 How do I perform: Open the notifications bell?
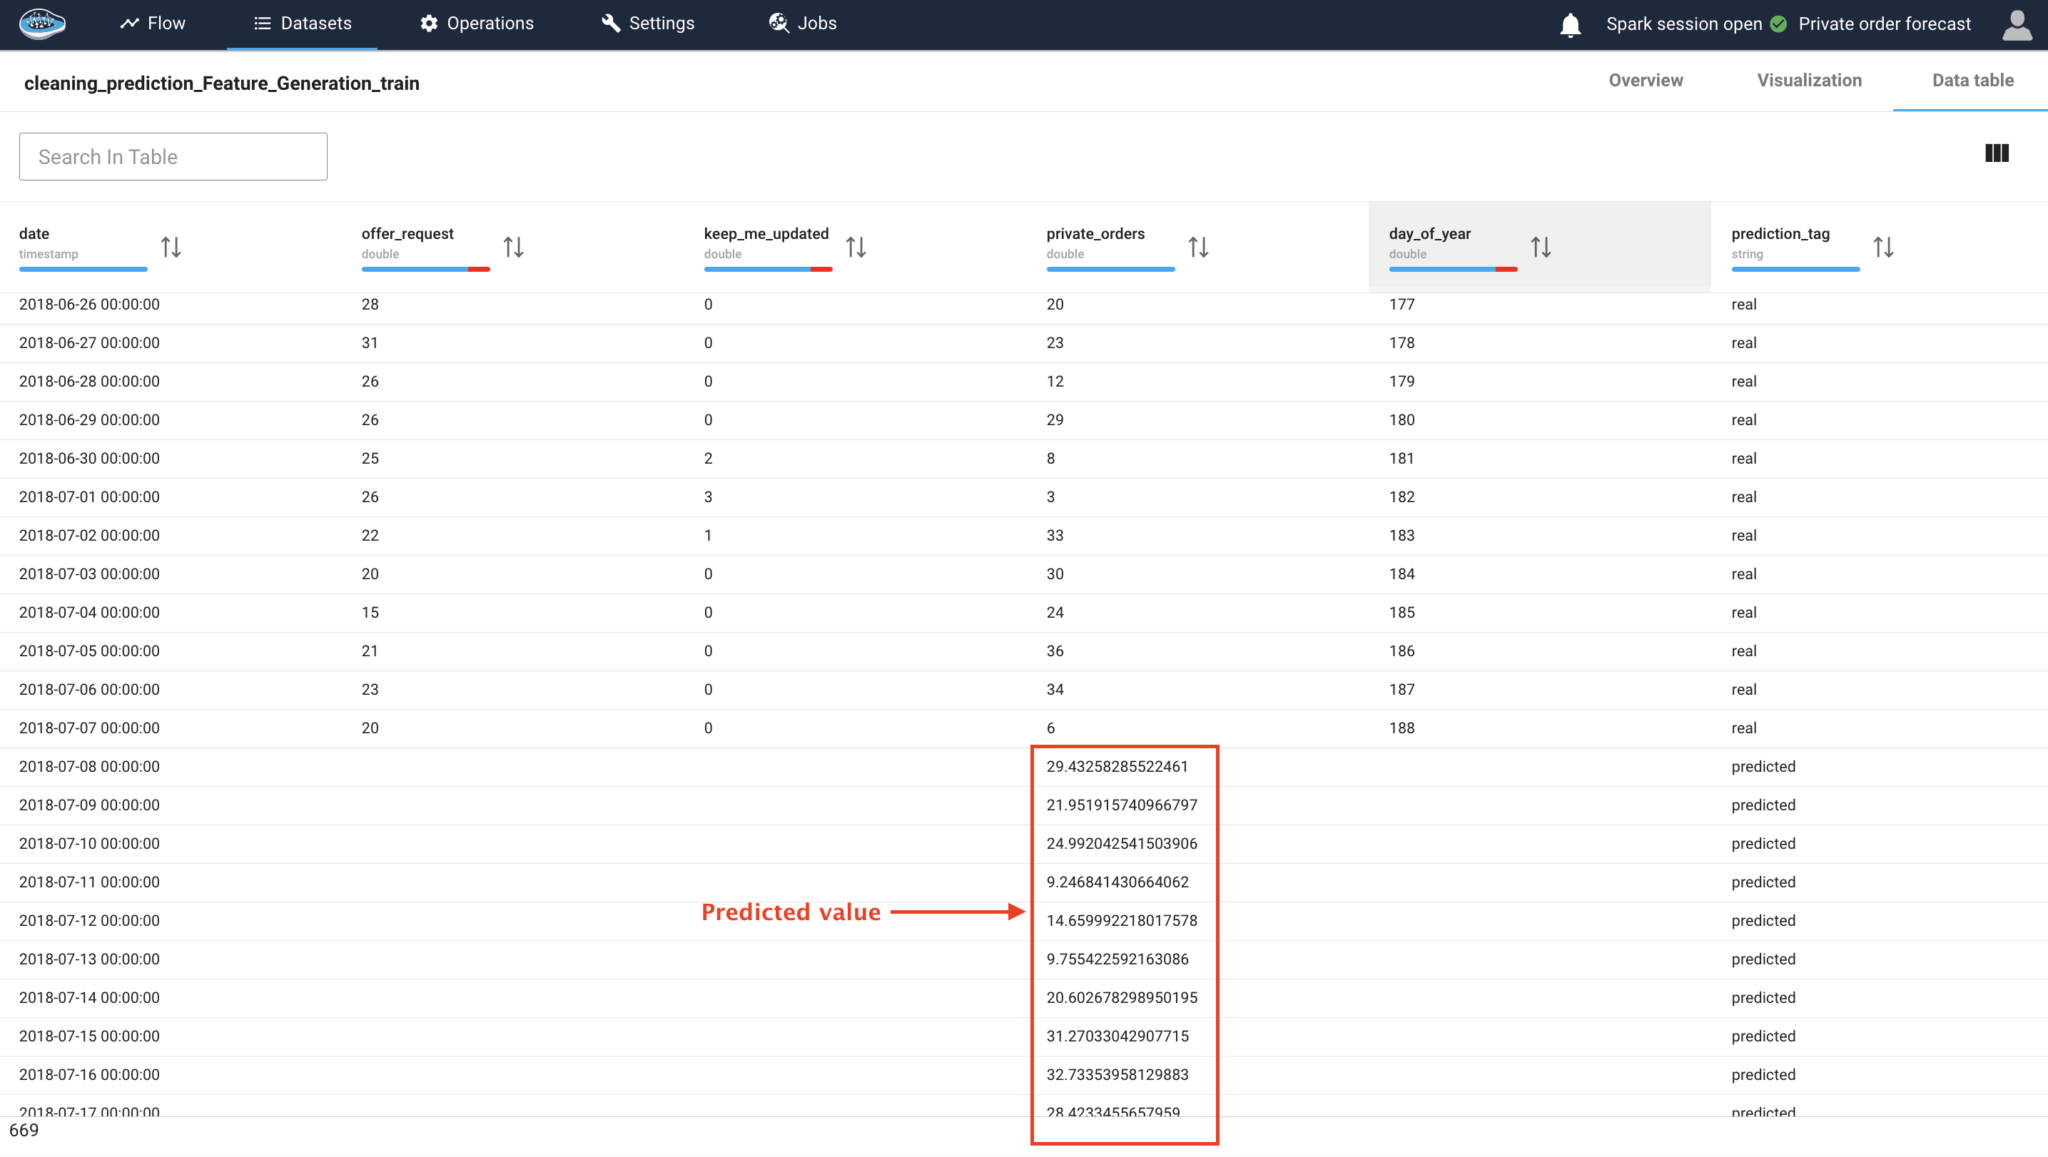coord(1569,24)
